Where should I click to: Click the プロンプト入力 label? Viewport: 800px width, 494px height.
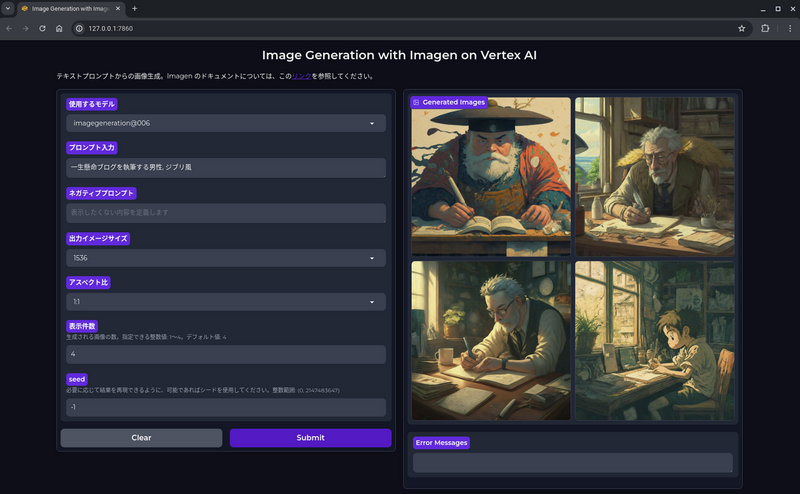coord(92,147)
